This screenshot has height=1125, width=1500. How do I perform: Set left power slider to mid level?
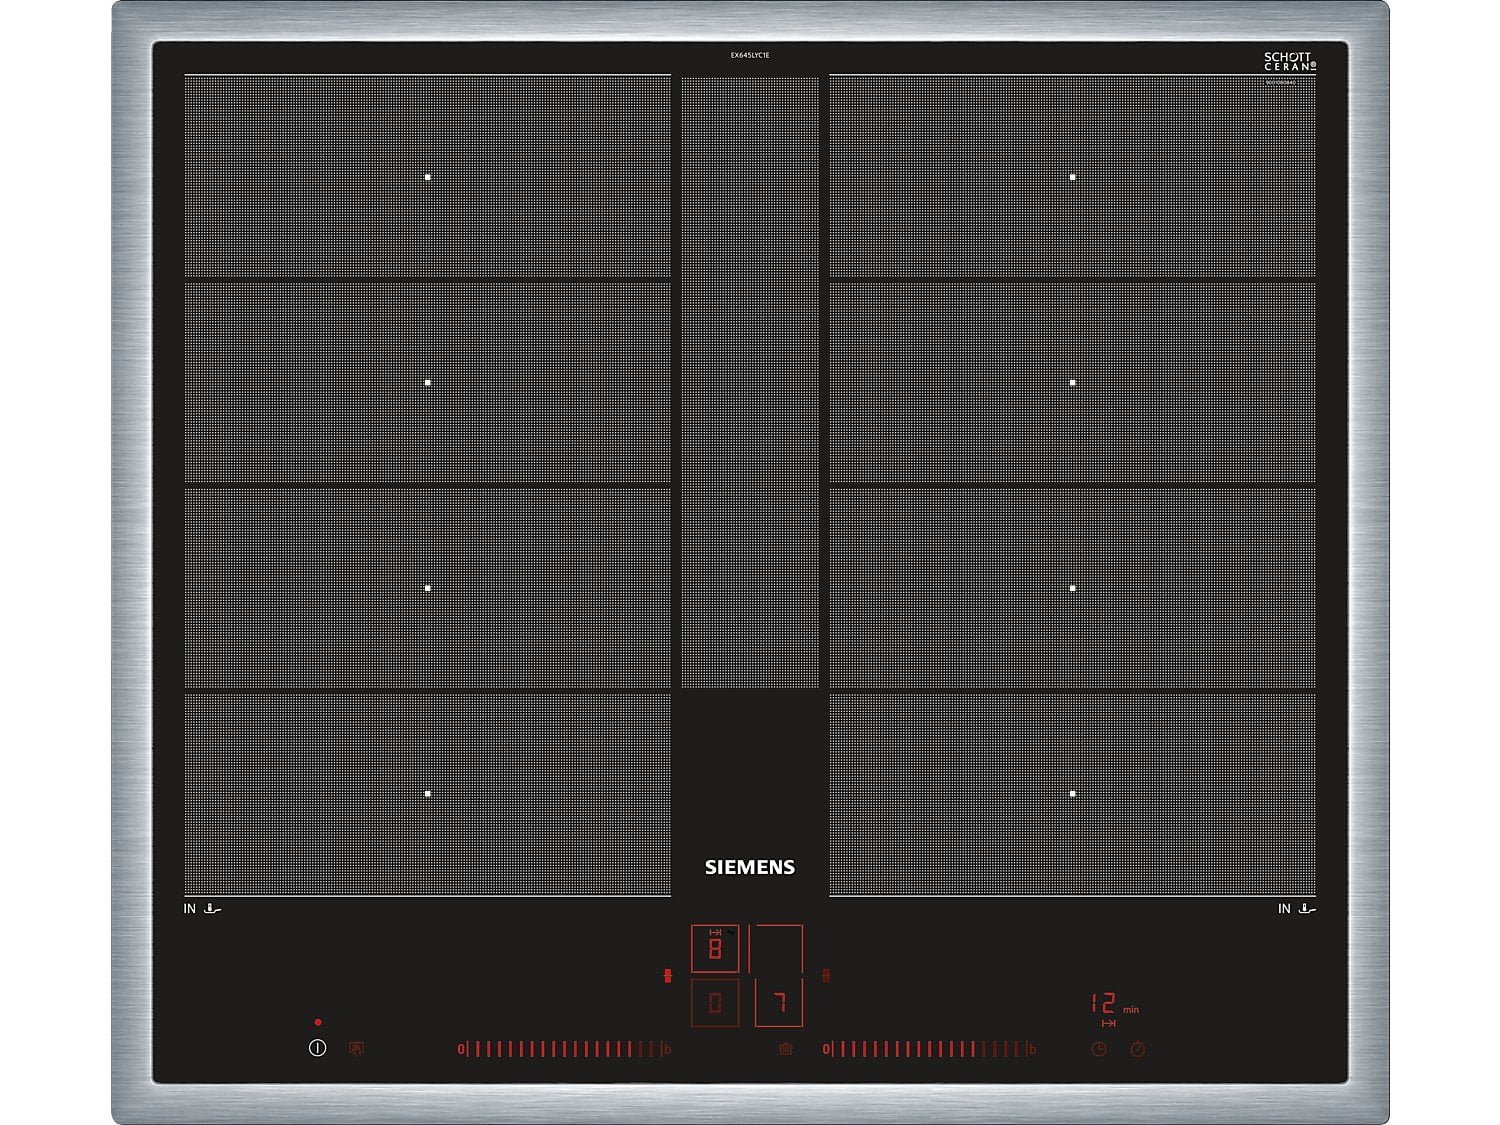(563, 1049)
